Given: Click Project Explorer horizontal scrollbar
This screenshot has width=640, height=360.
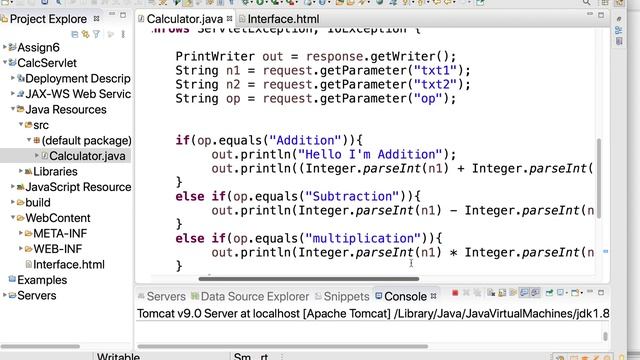Looking at the screenshot, I should coord(40,347).
